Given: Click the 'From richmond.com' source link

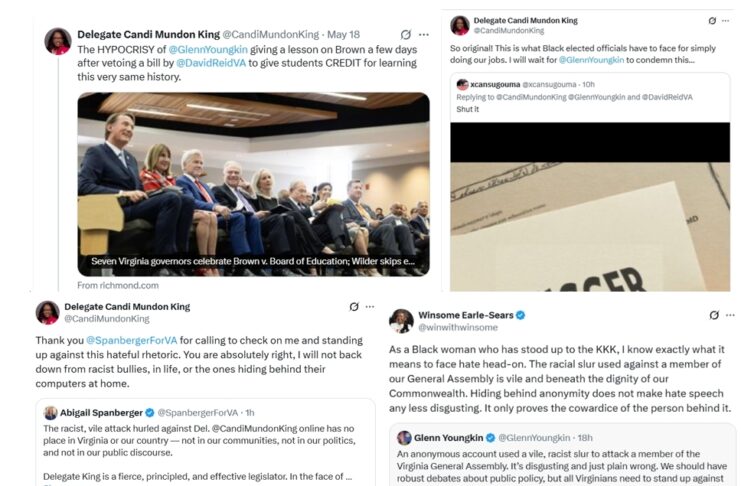Looking at the screenshot, I should [x=118, y=285].
